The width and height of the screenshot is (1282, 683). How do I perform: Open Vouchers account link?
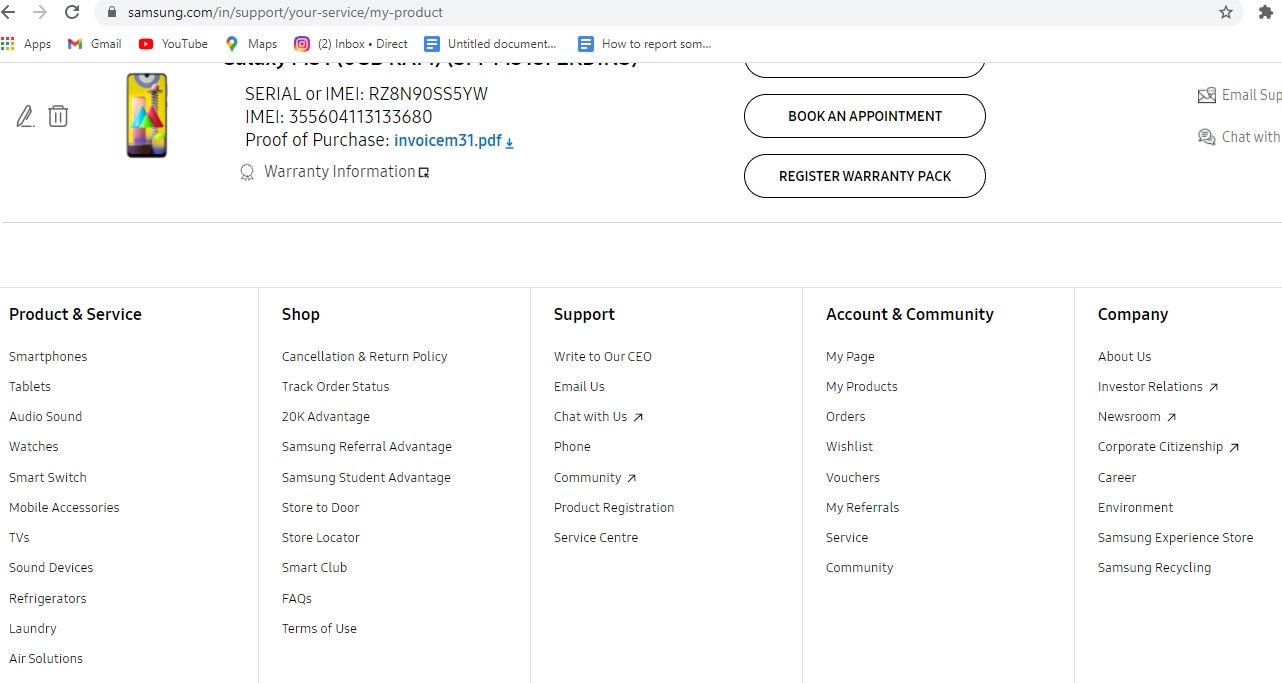[853, 478]
